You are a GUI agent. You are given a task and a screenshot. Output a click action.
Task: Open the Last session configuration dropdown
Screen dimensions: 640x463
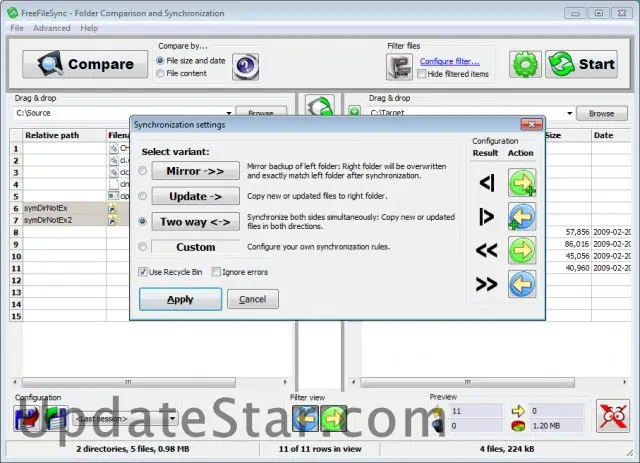pos(172,418)
